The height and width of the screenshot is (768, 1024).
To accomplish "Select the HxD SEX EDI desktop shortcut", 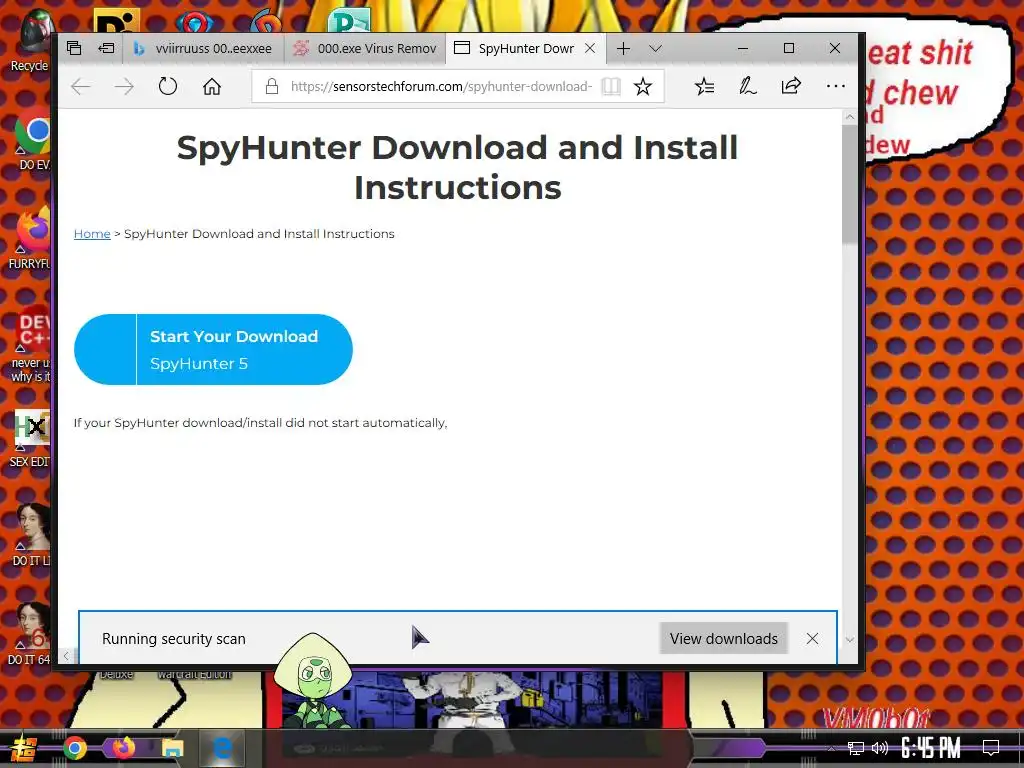I will pos(30,438).
